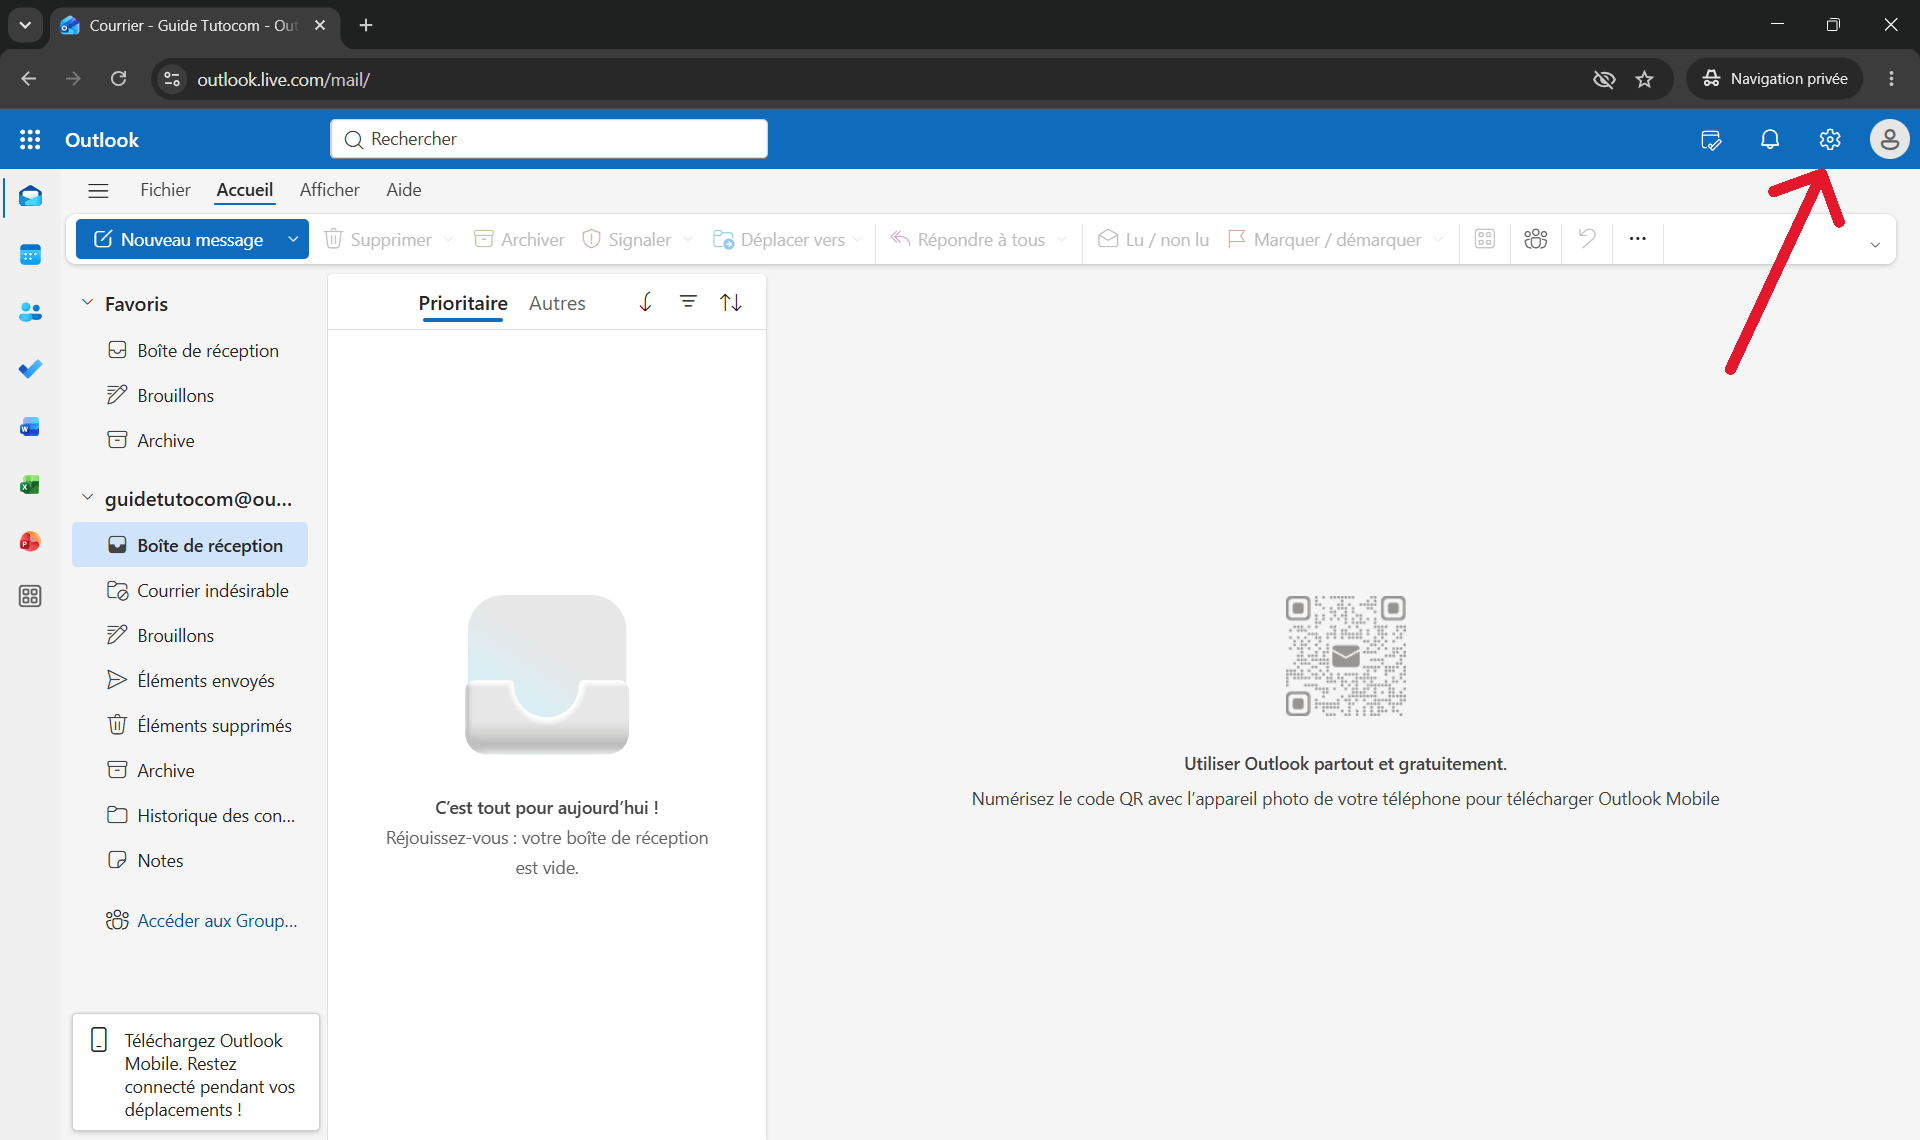Open the account profile avatar
Viewport: 1920px width, 1140px height.
click(x=1889, y=140)
